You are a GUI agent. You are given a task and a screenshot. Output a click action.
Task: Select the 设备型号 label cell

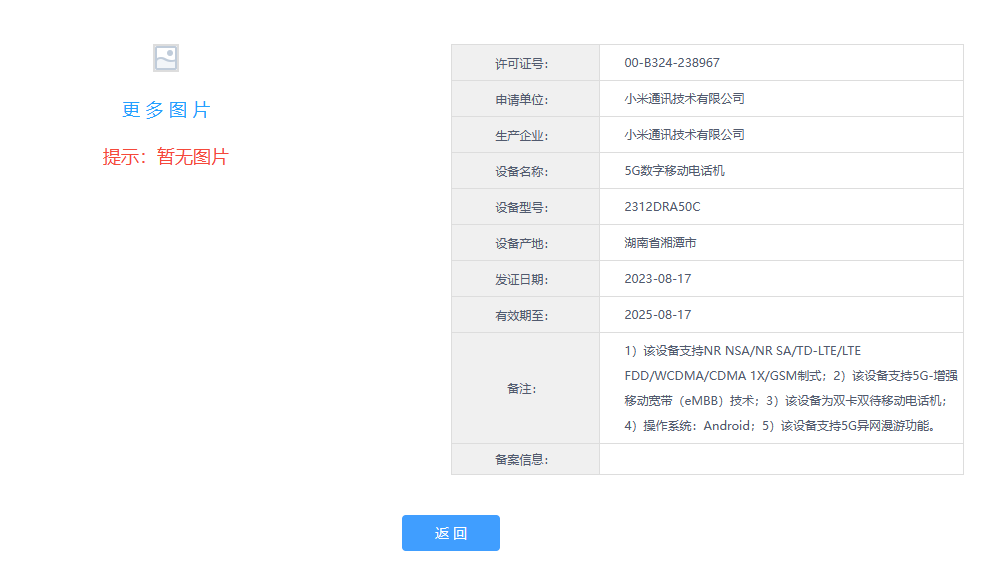click(x=525, y=207)
